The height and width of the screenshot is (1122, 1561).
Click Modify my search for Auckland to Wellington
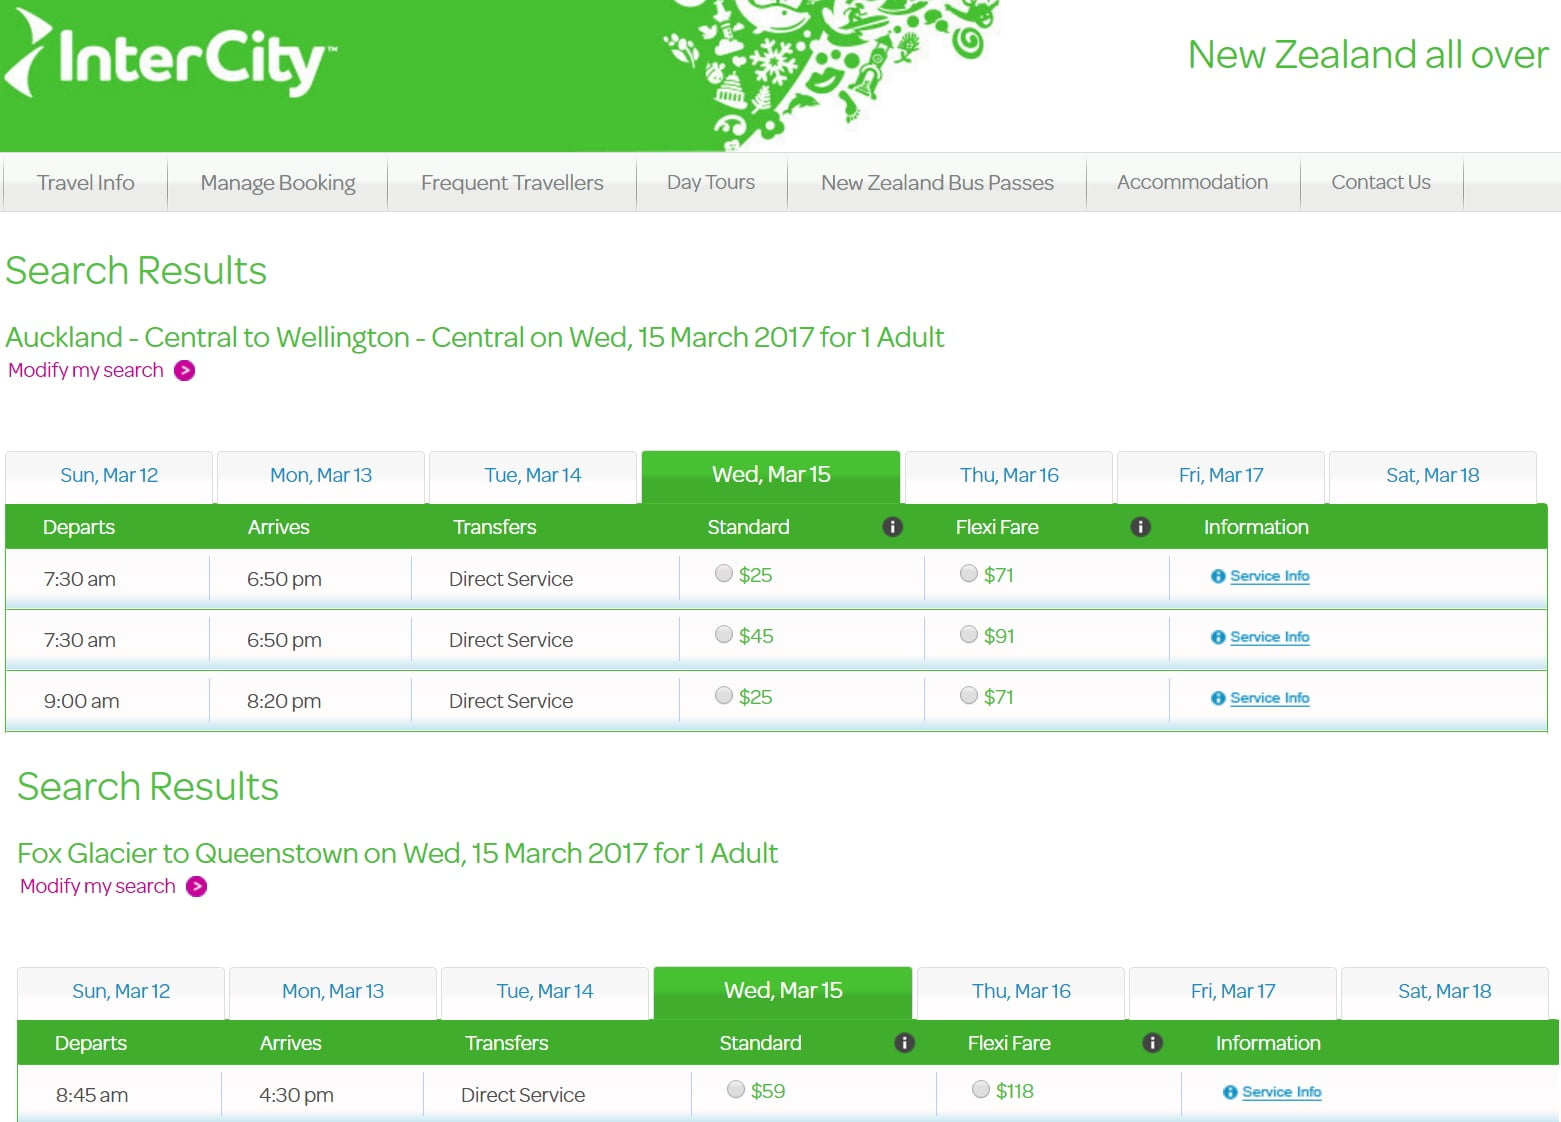(86, 370)
